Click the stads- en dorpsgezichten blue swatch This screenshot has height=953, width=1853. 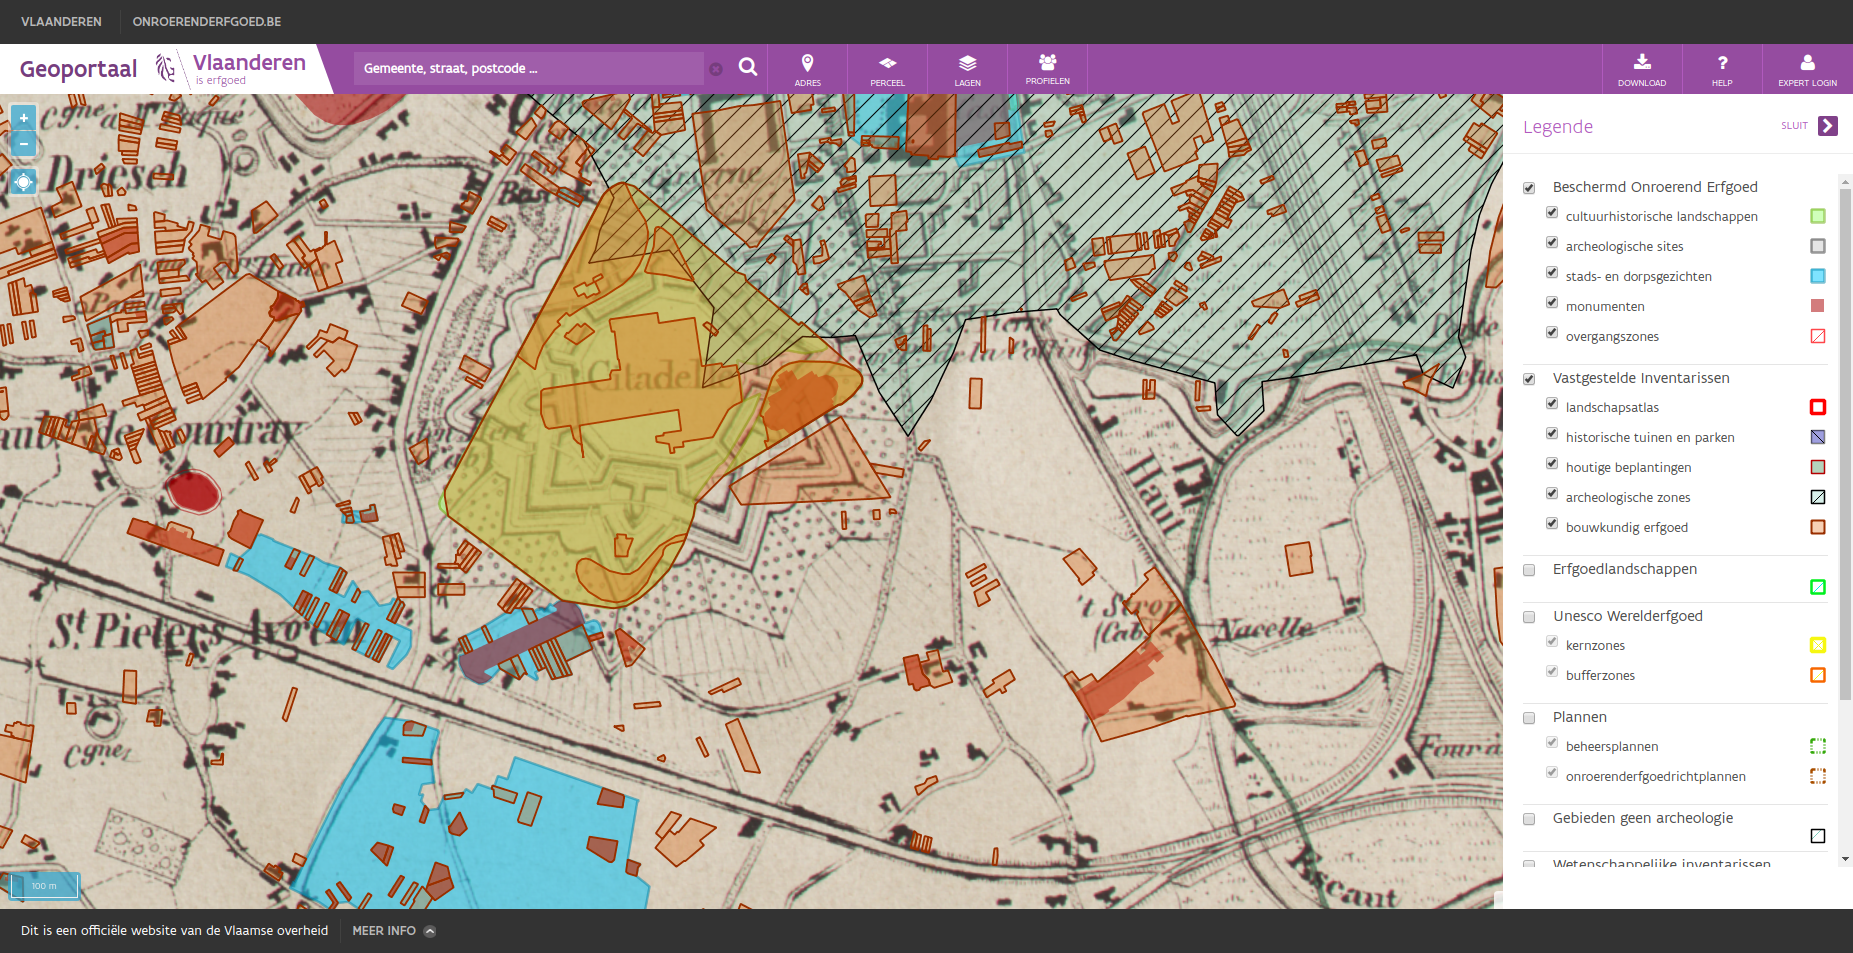click(x=1818, y=276)
